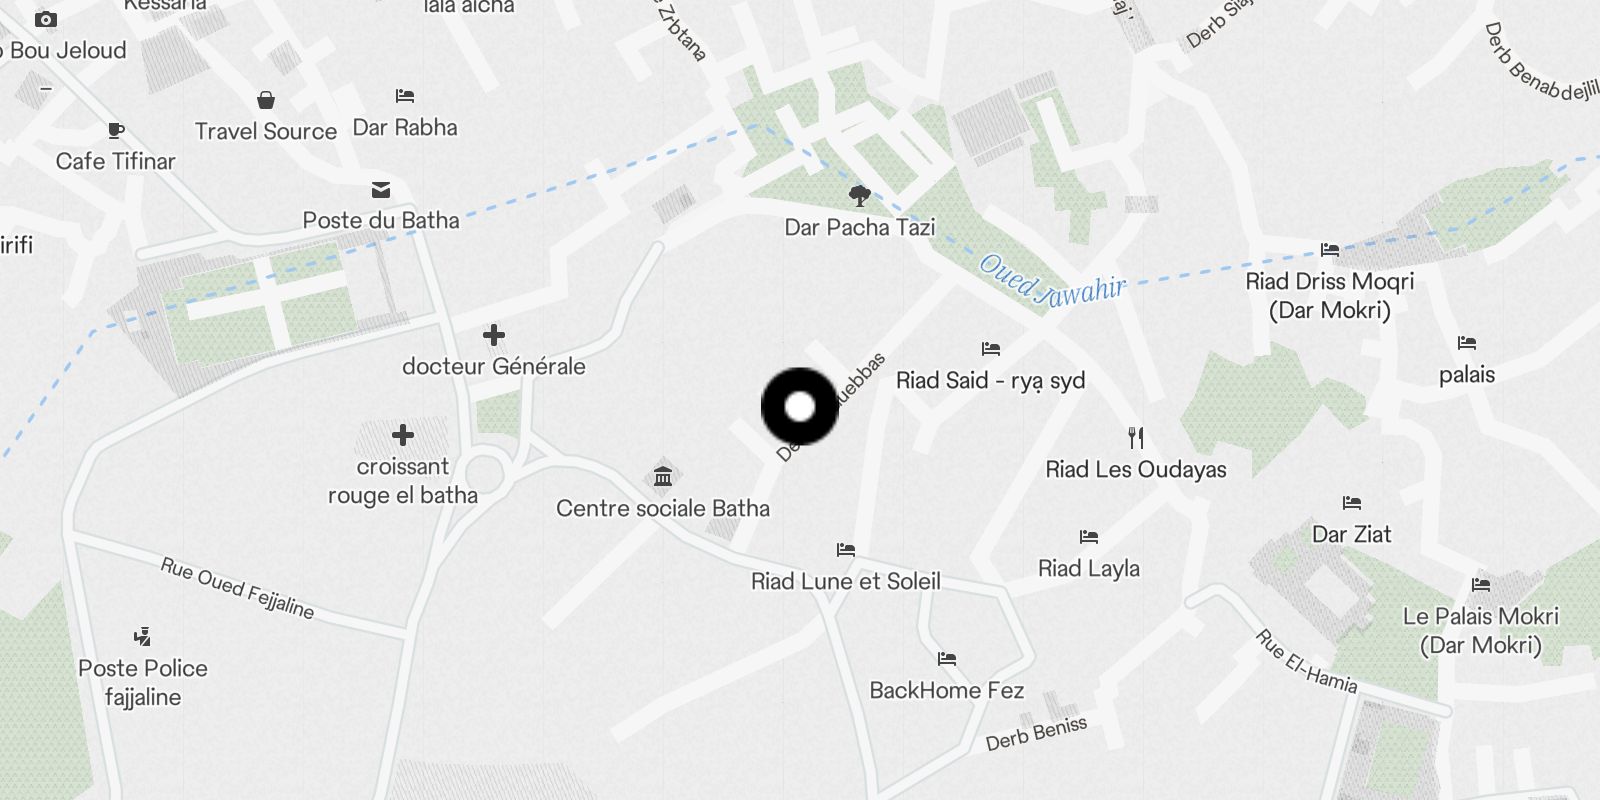
Task: Click the BackHome Fez bed icon
Action: pos(947,659)
